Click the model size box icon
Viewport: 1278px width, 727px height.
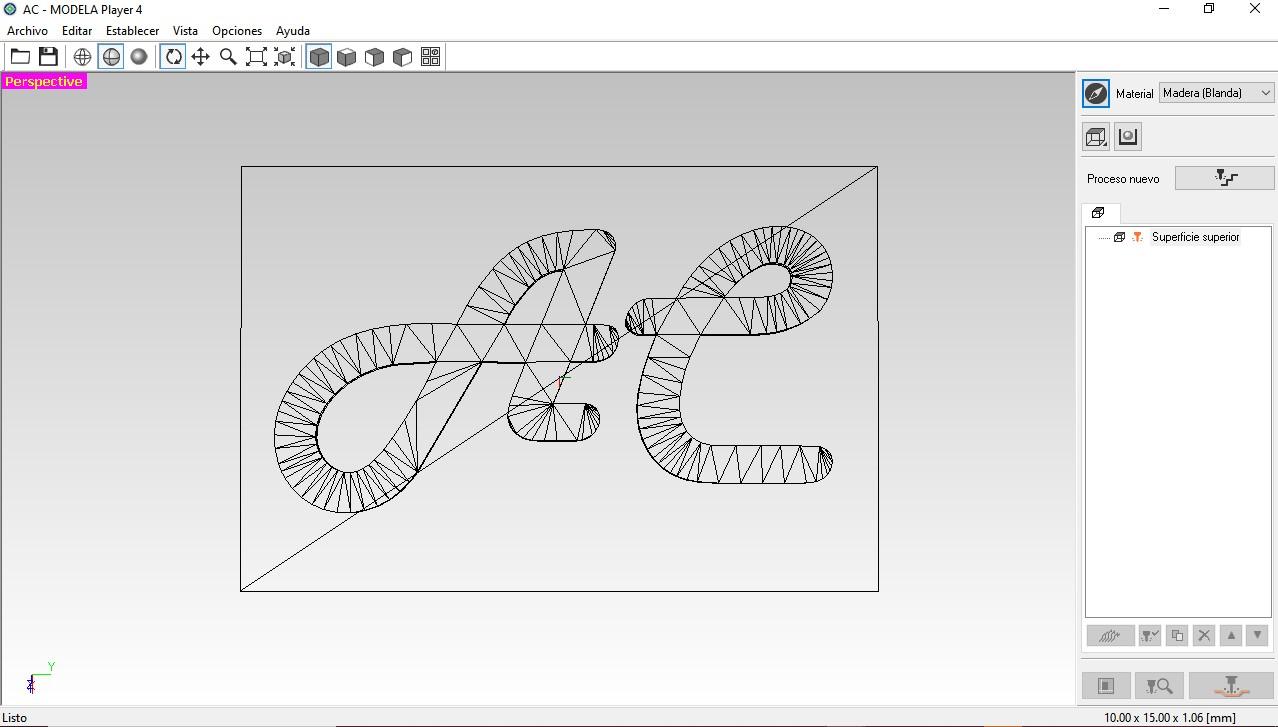(x=1097, y=137)
